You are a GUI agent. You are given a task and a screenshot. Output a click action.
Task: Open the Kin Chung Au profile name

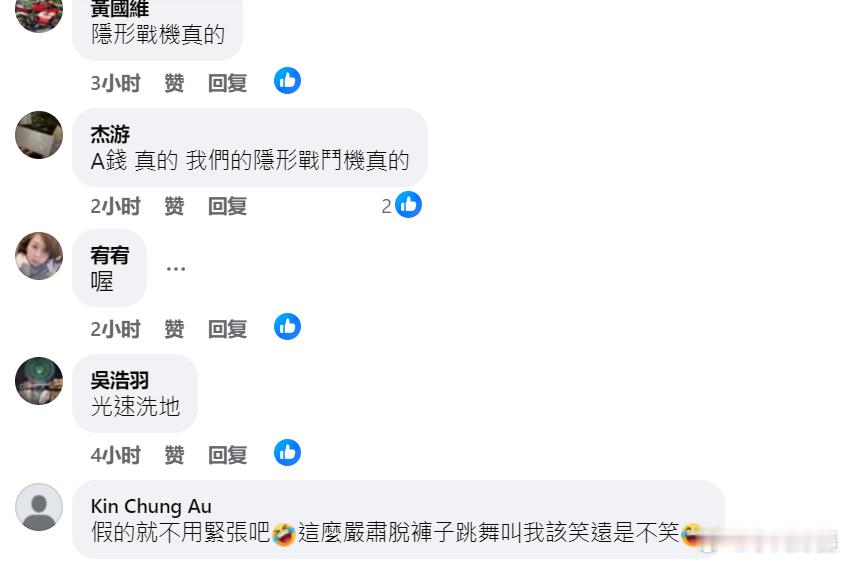(151, 507)
